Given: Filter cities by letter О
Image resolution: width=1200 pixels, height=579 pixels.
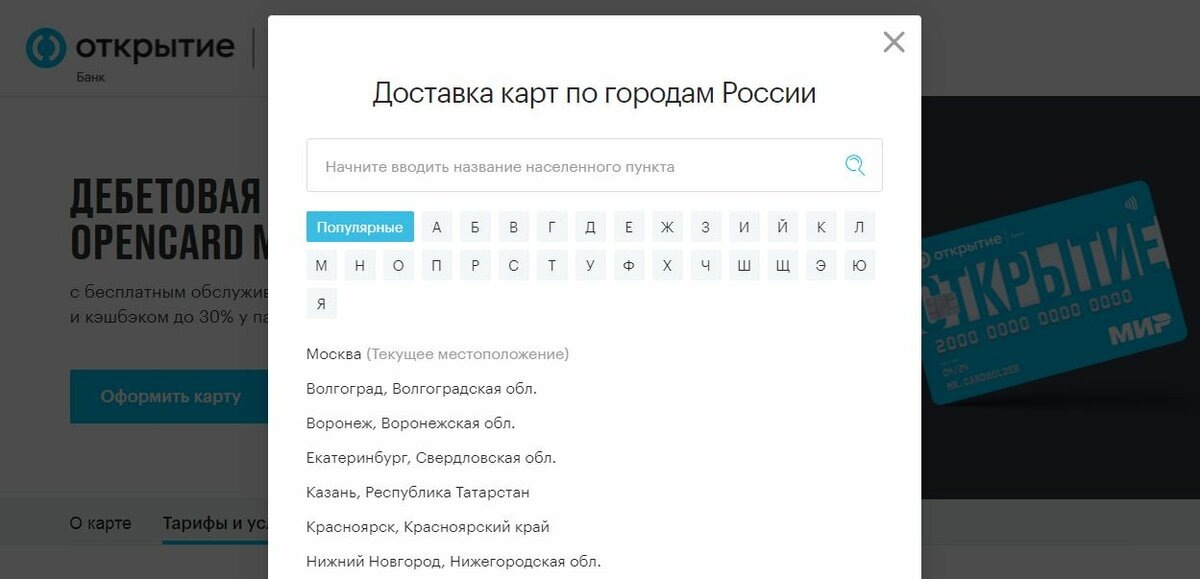Looking at the screenshot, I should 398,265.
